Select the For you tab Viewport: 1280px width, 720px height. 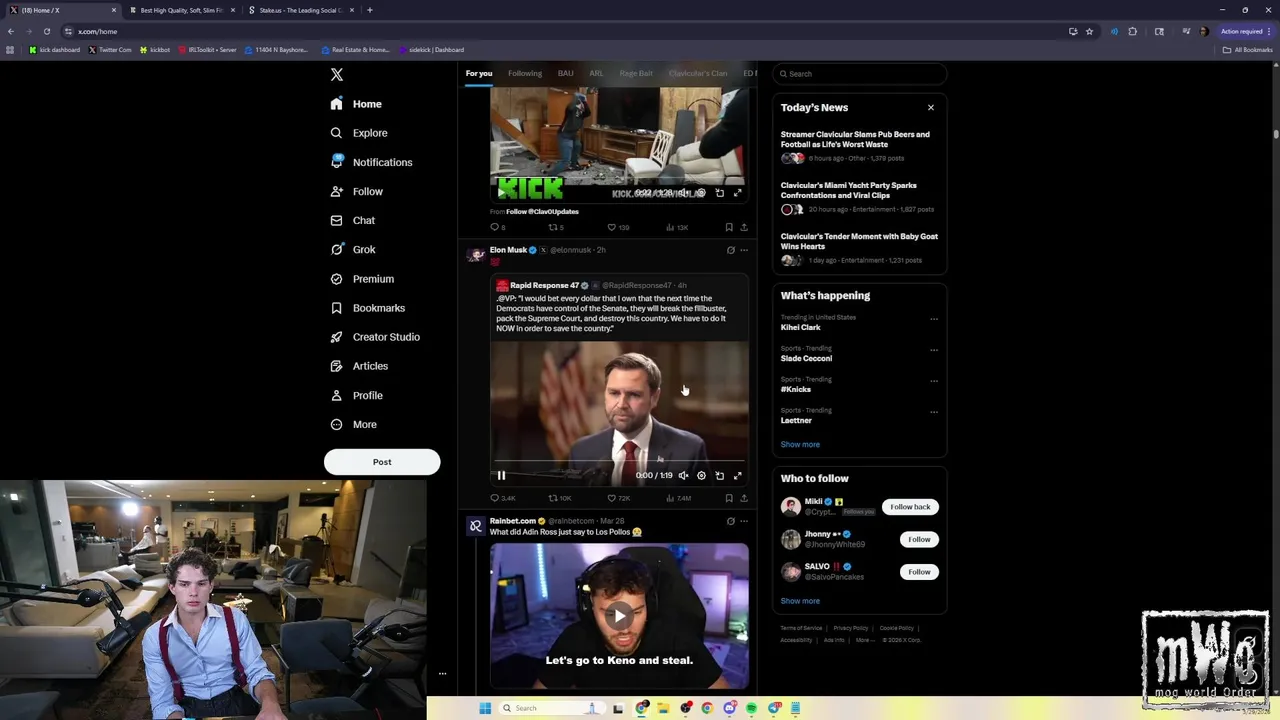[x=479, y=73]
